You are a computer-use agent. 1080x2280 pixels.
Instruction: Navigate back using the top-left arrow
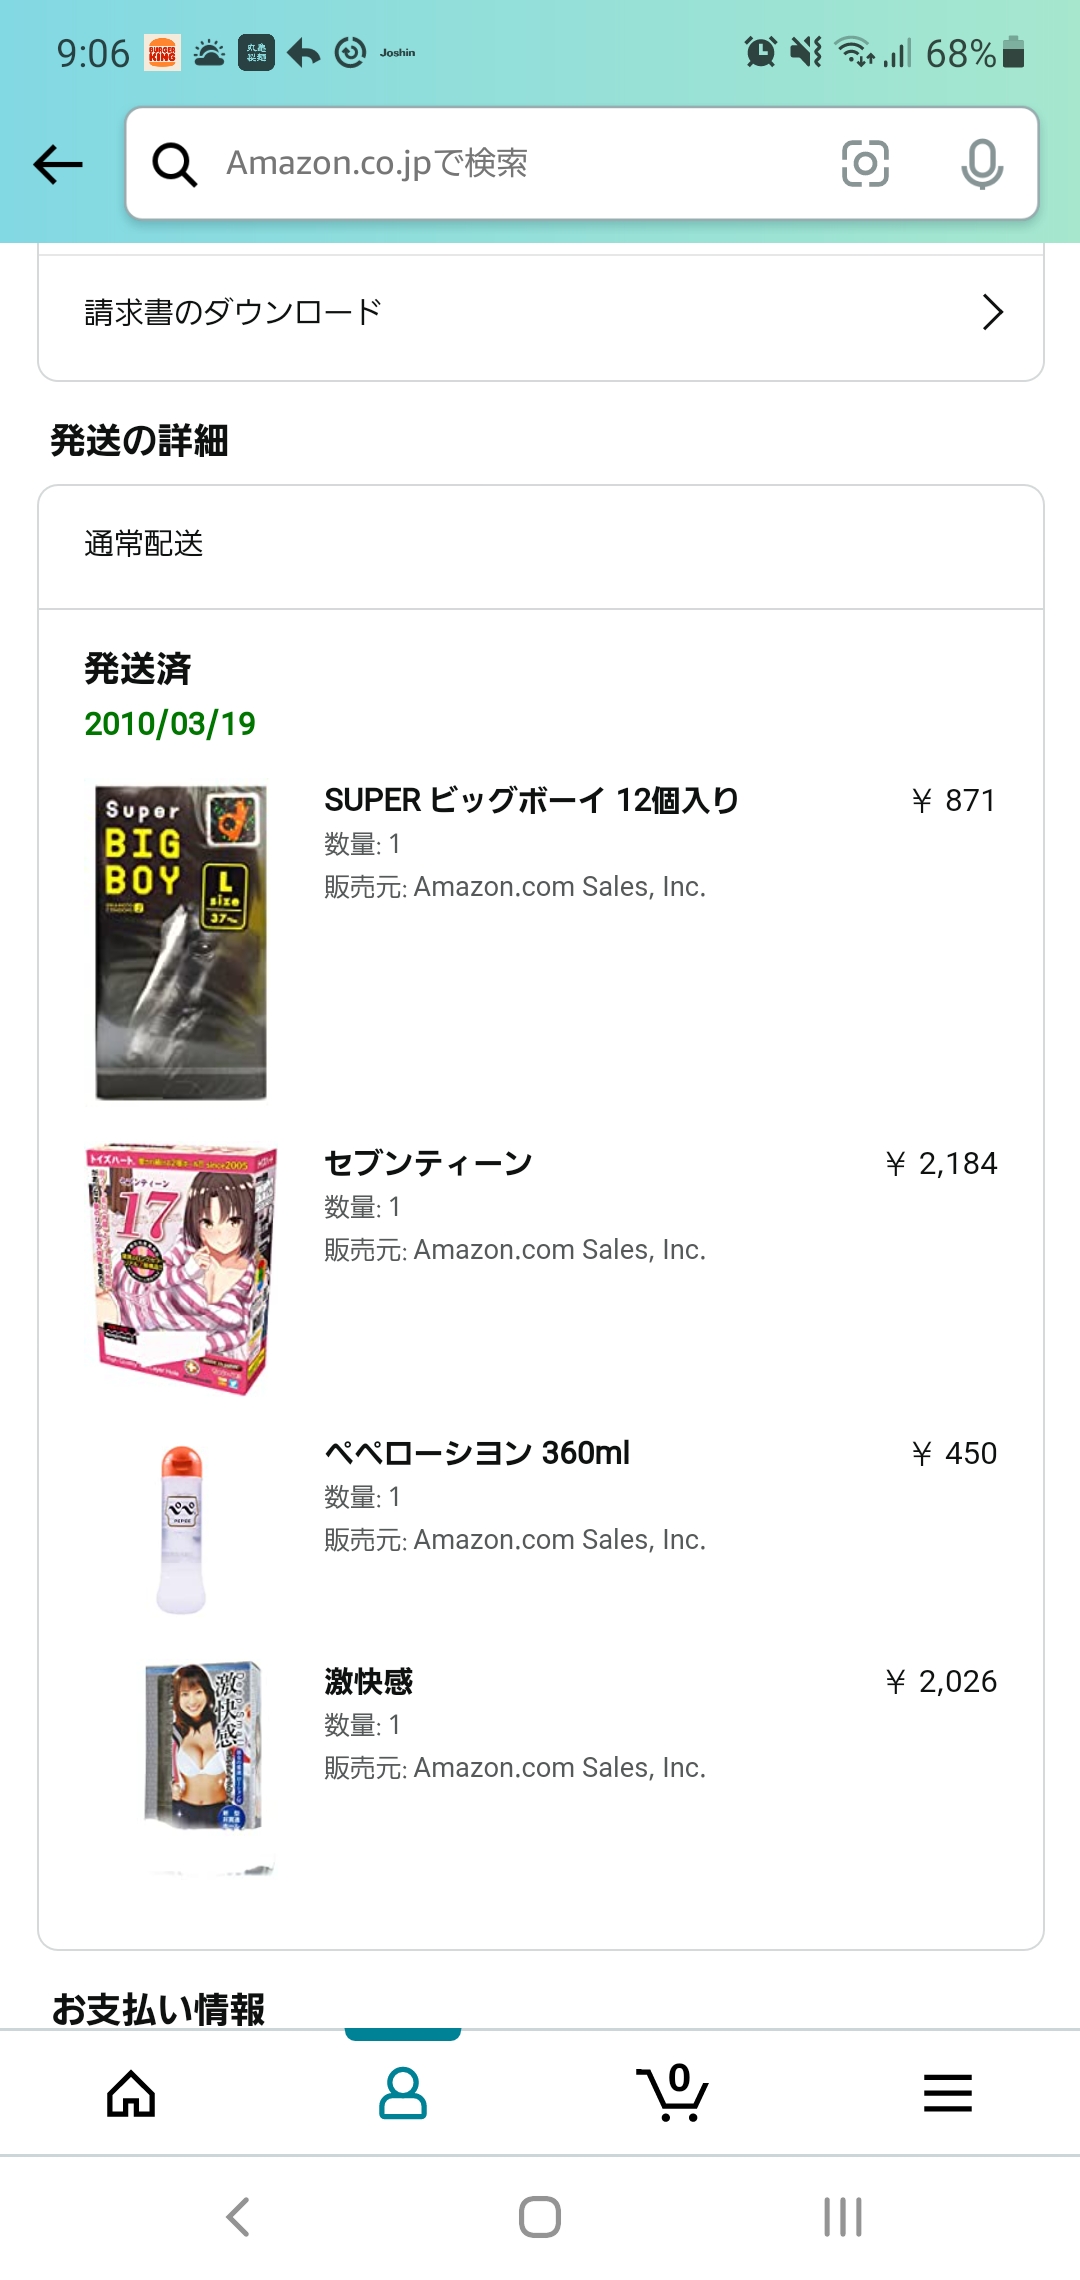pyautogui.click(x=57, y=163)
